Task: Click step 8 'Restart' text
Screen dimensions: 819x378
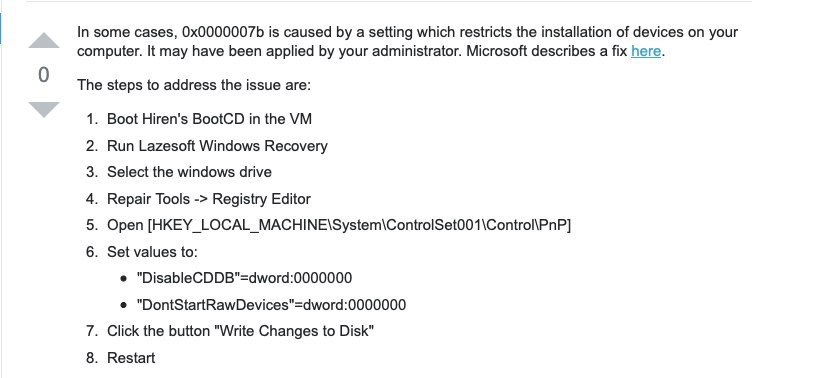Action: [131, 358]
